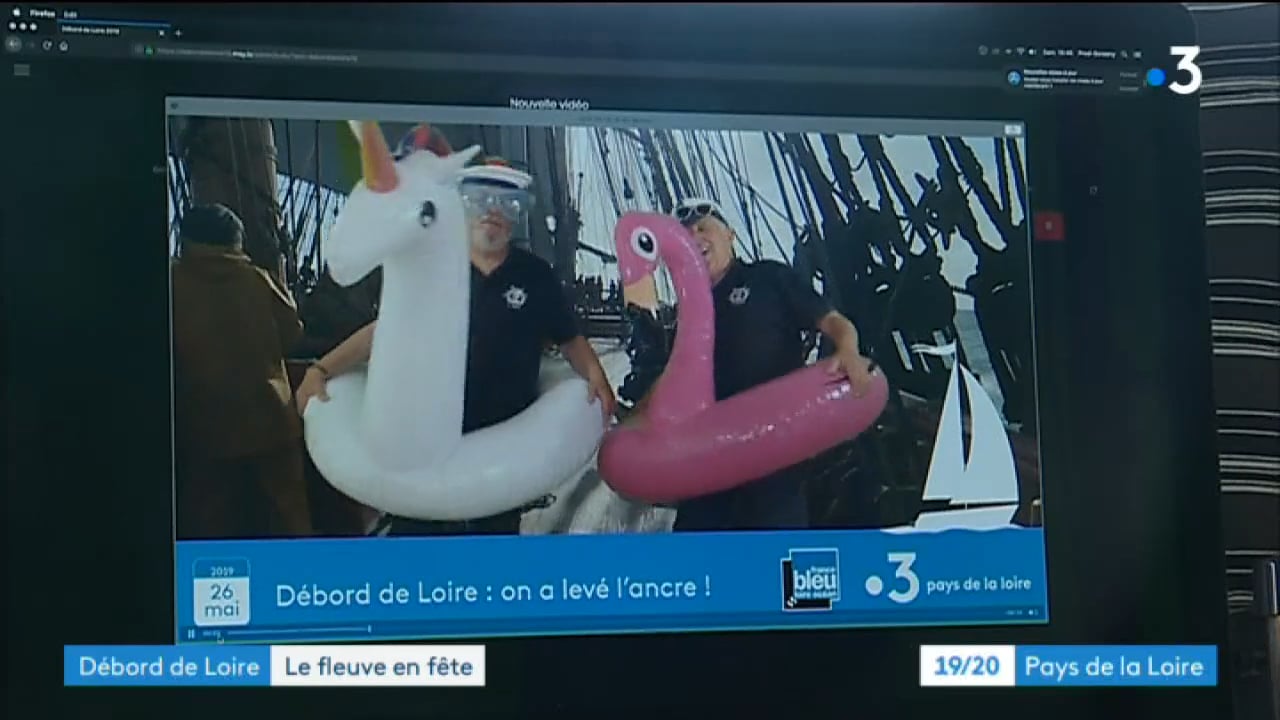The image size is (1280, 720).
Task: Click the video progress bar
Action: coord(290,630)
